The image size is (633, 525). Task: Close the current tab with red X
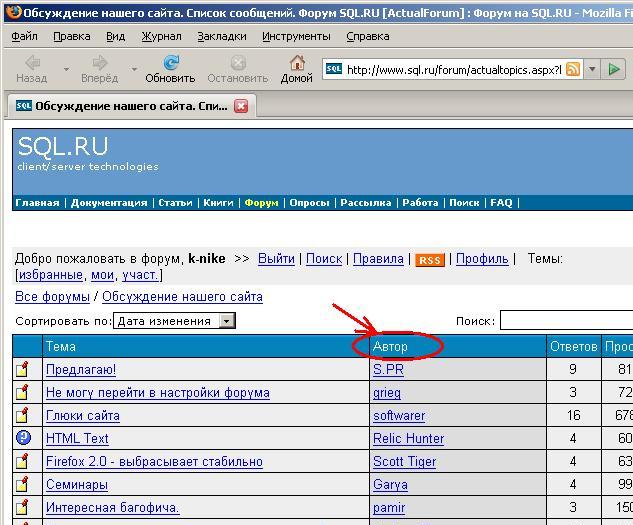coord(241,106)
